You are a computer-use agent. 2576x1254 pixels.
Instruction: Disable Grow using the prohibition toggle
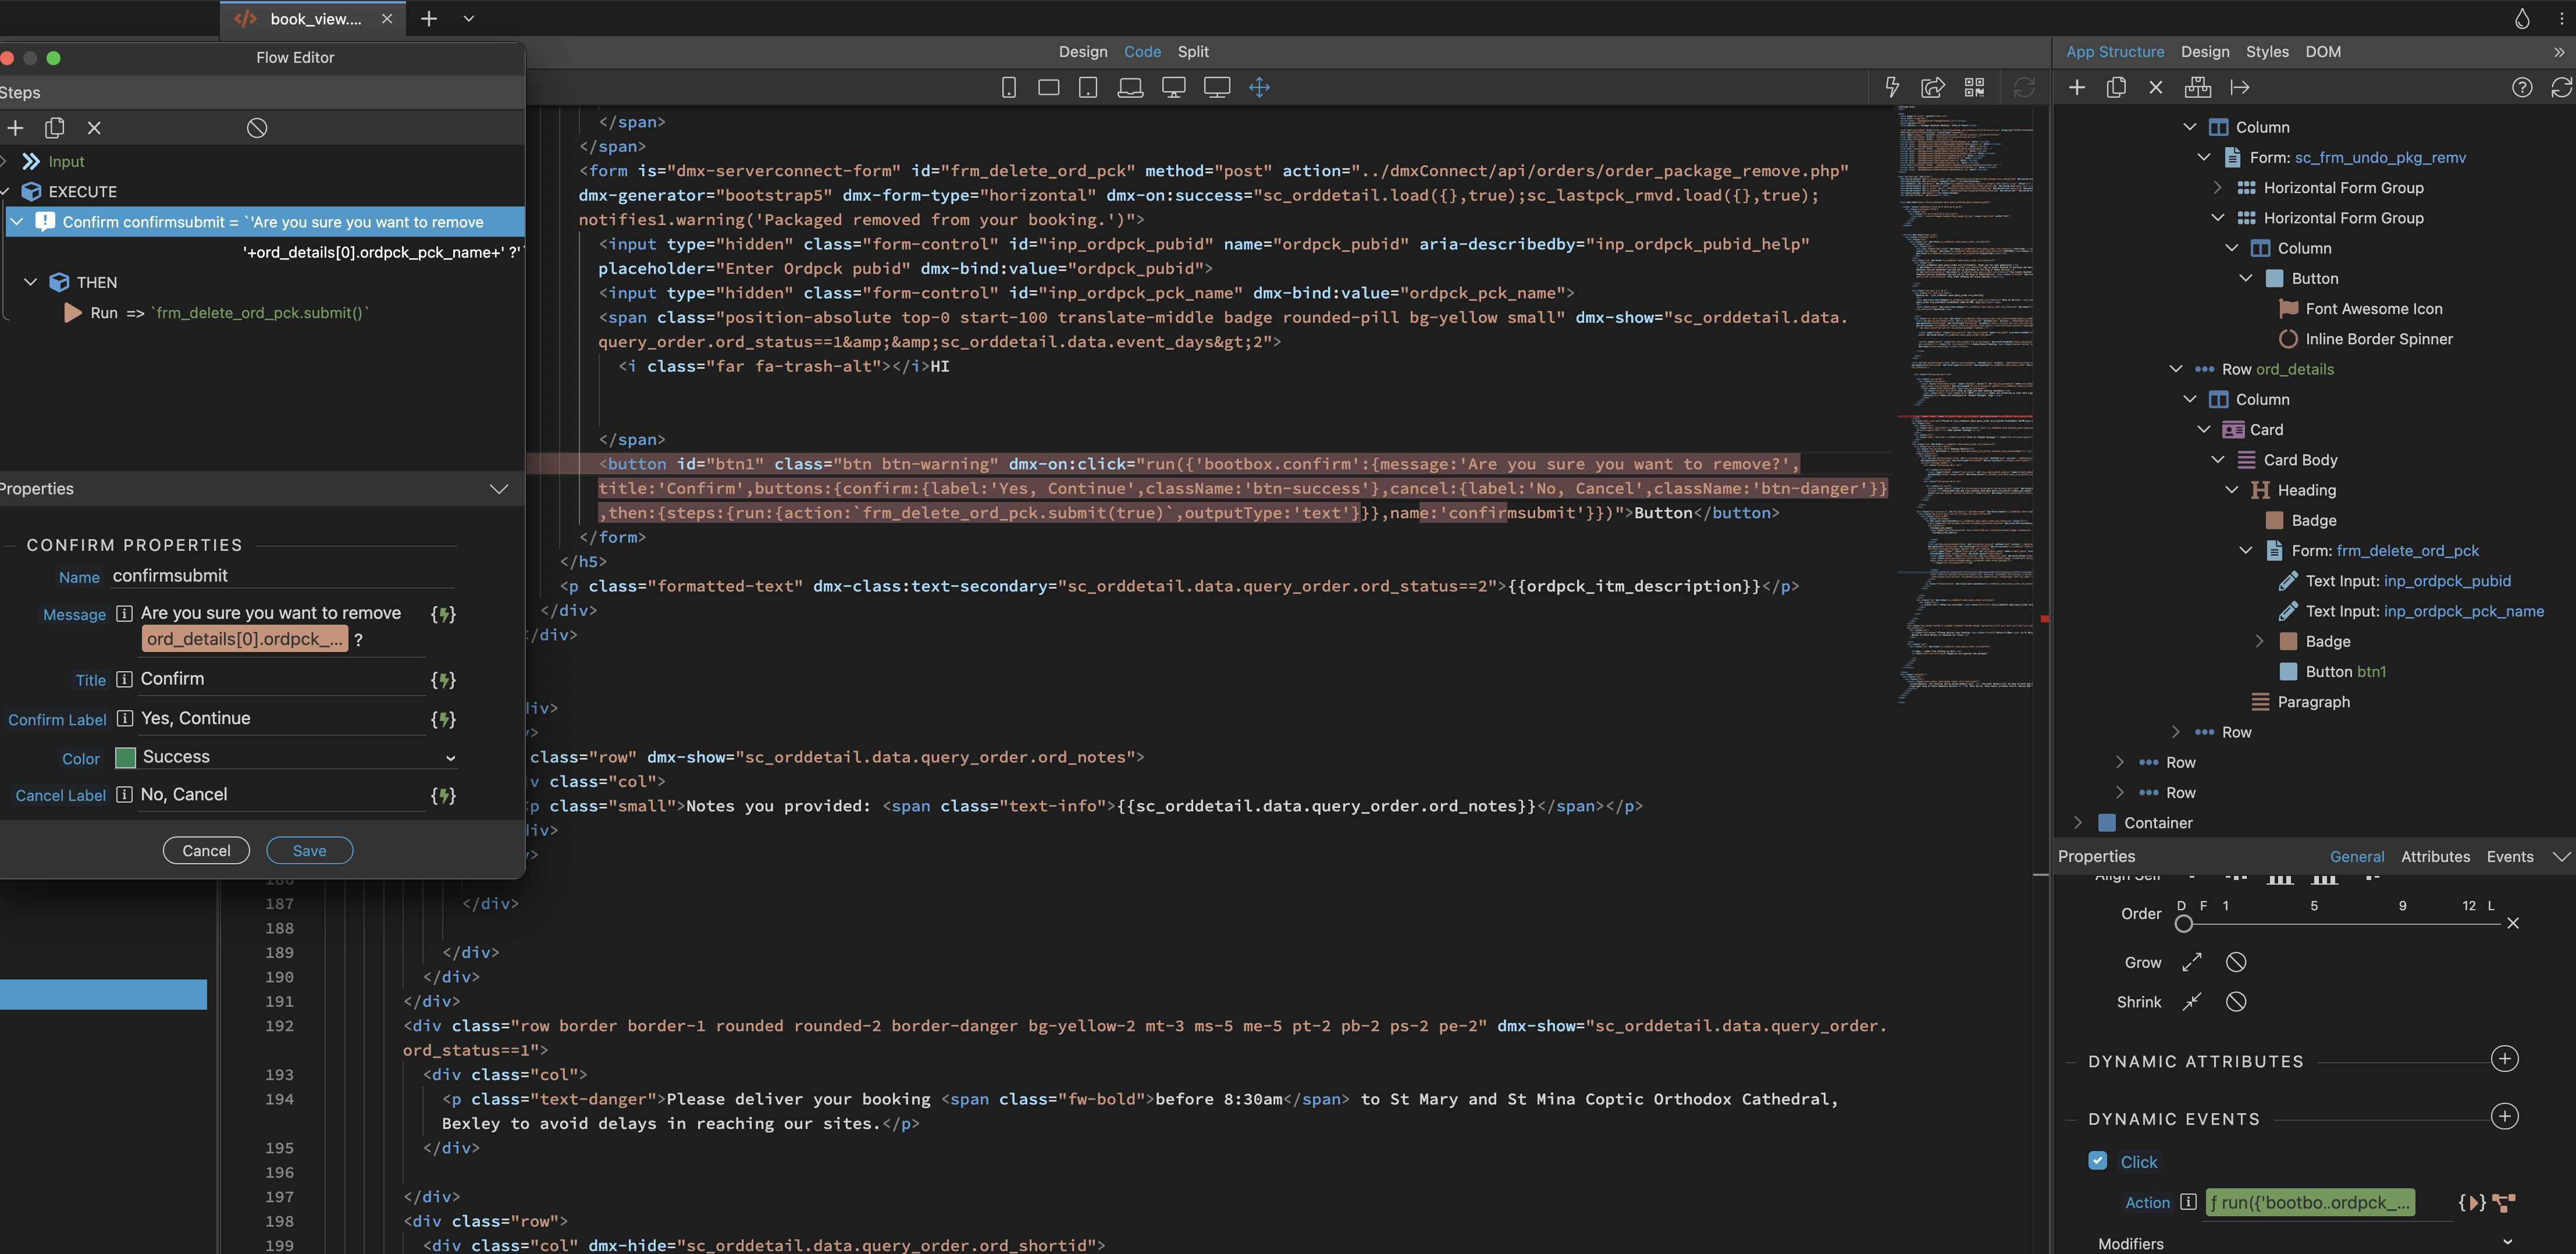[x=2236, y=961]
